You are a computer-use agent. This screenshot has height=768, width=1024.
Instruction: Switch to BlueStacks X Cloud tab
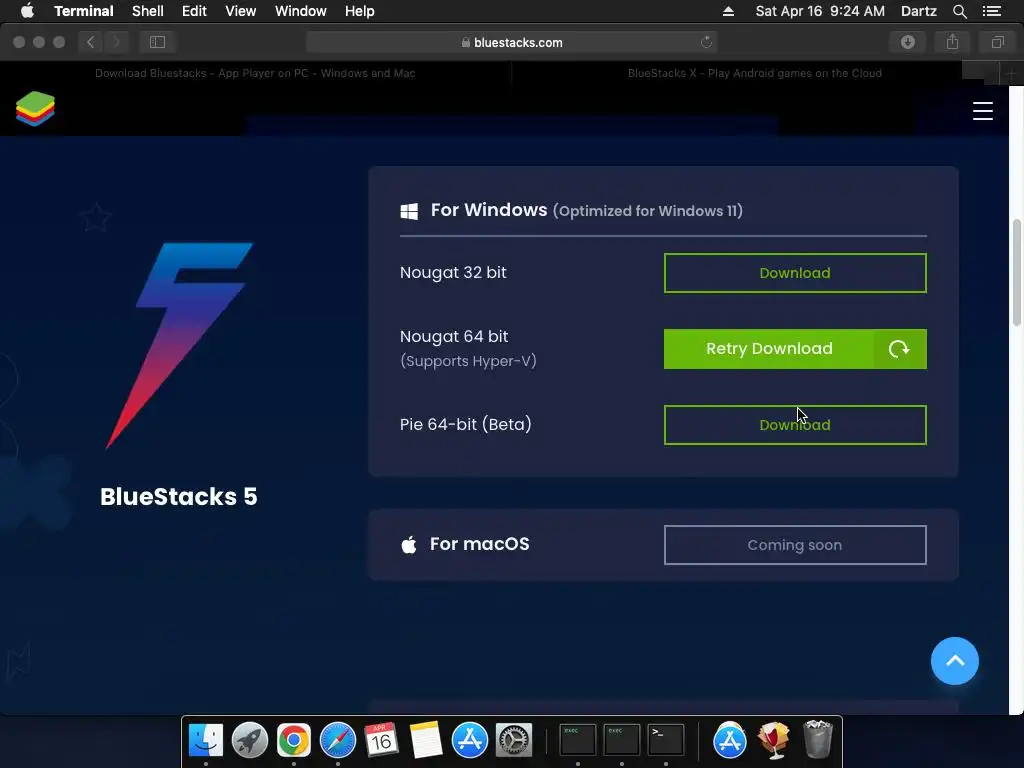click(x=755, y=73)
